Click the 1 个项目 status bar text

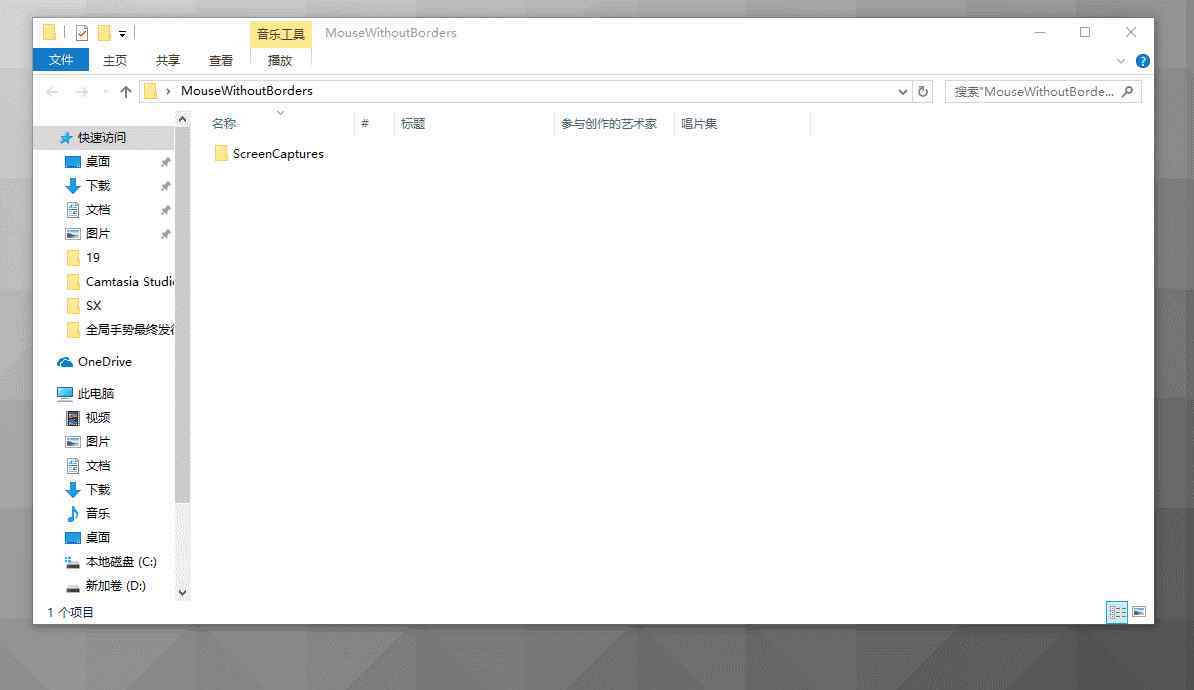pos(70,612)
